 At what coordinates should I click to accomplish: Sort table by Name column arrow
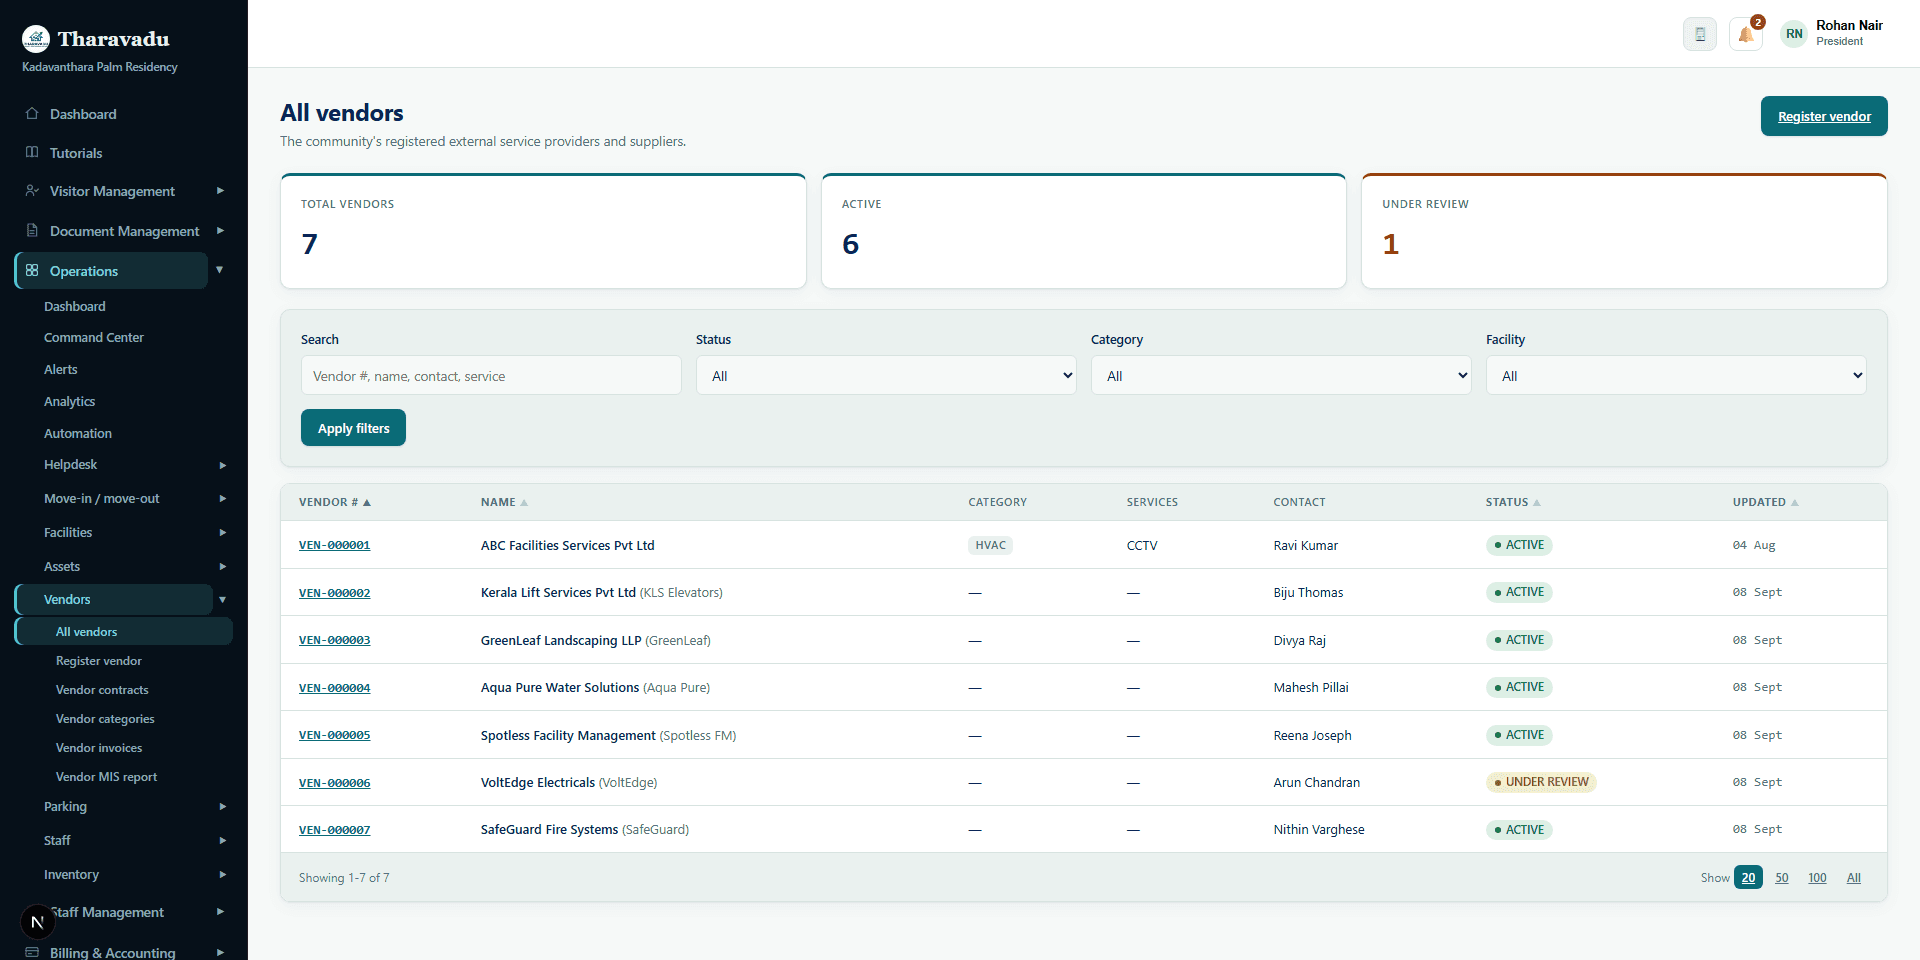pyautogui.click(x=524, y=502)
